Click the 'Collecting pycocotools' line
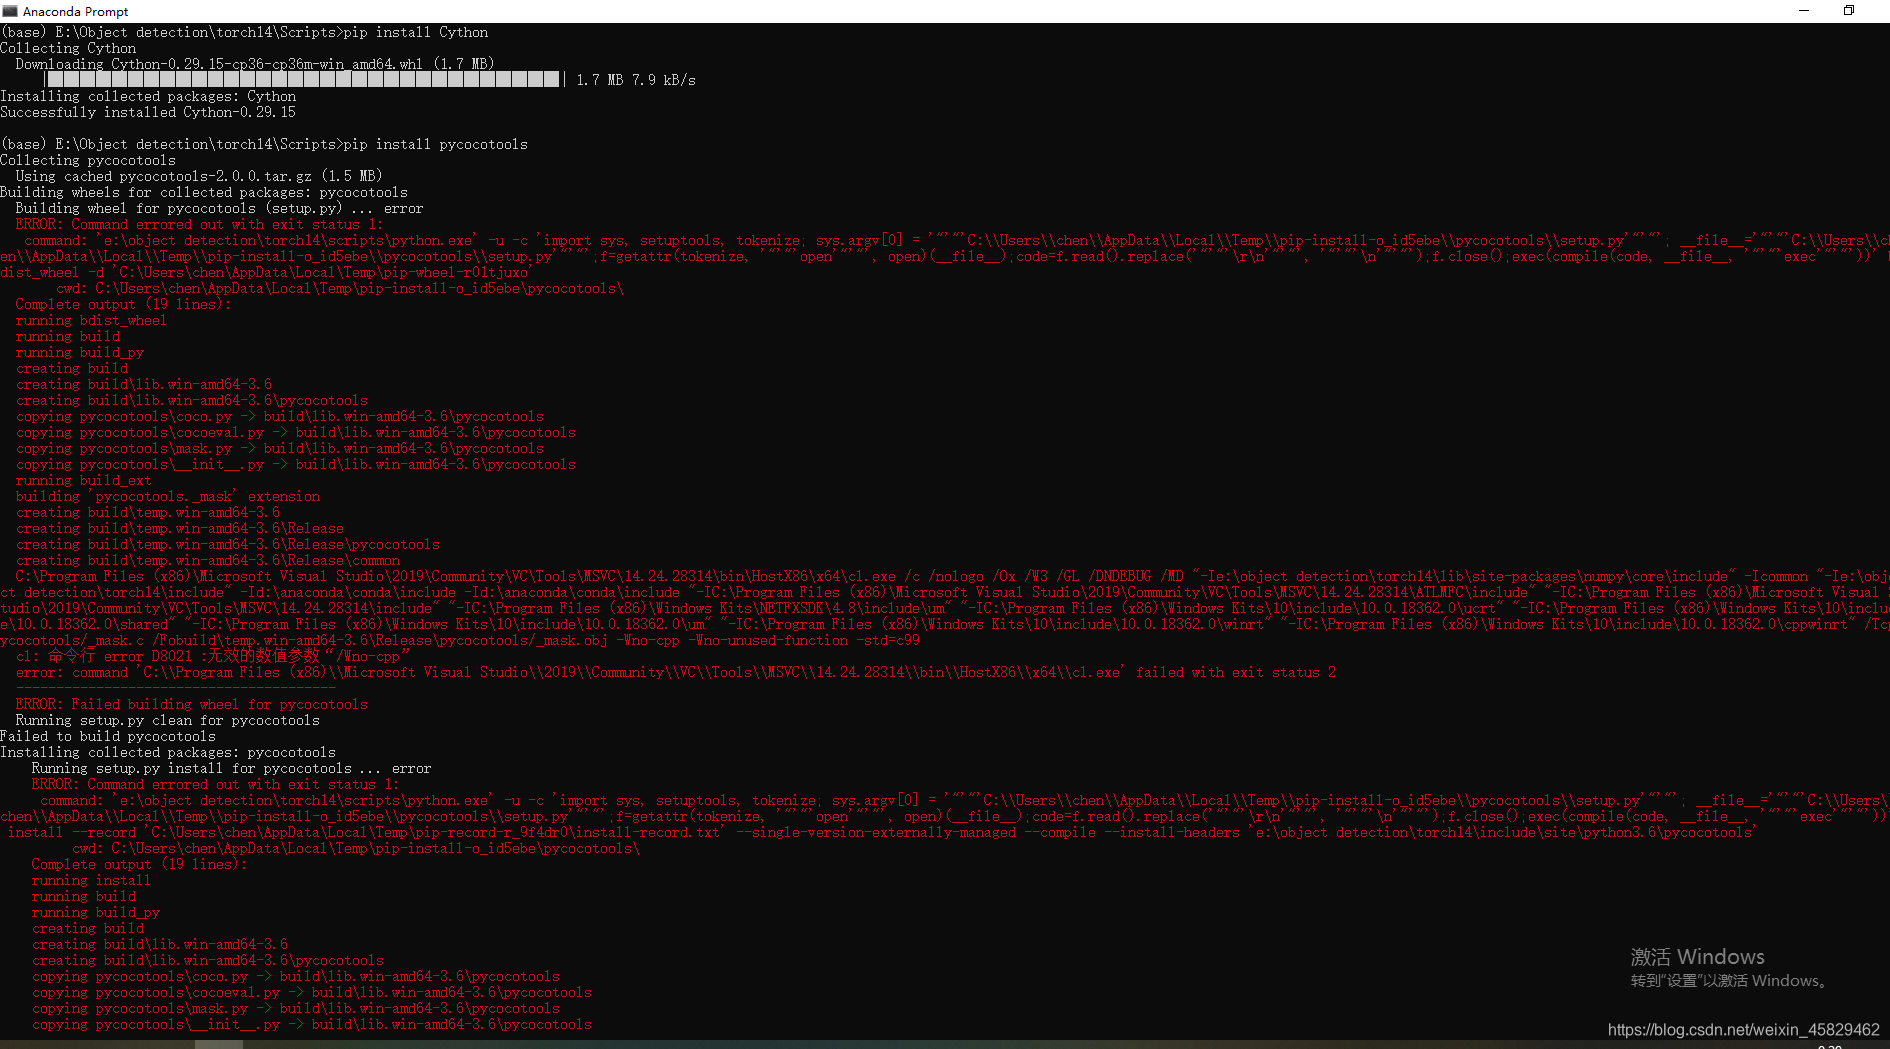 (88, 160)
